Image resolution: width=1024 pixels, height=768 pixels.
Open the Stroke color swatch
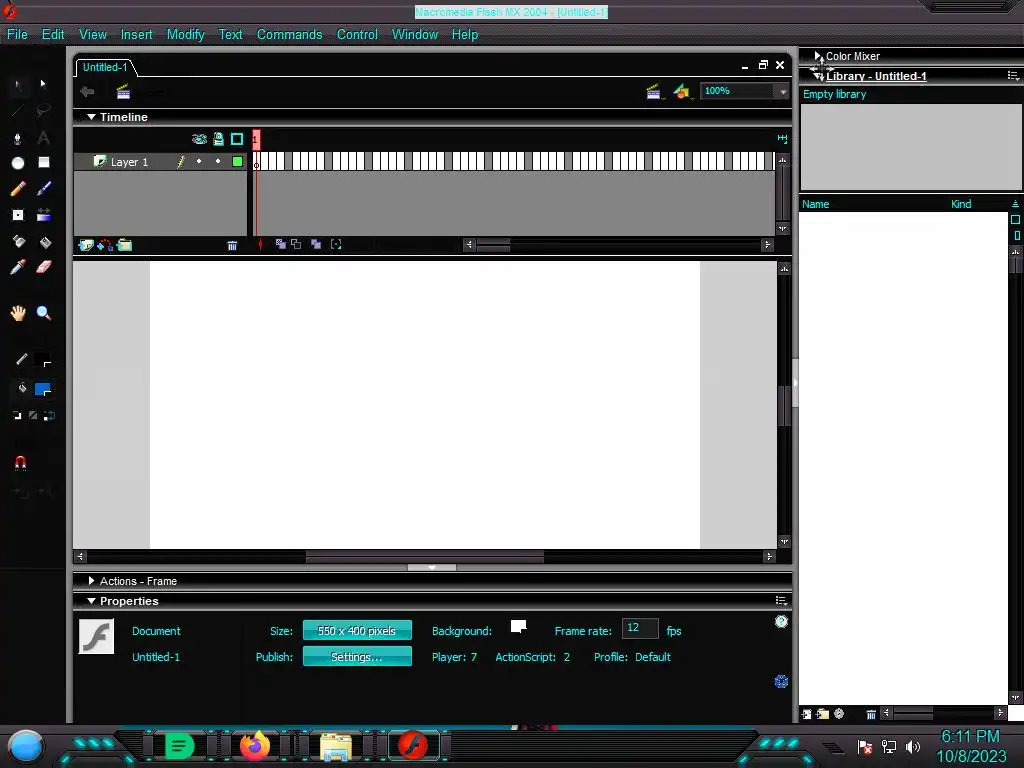pos(43,361)
